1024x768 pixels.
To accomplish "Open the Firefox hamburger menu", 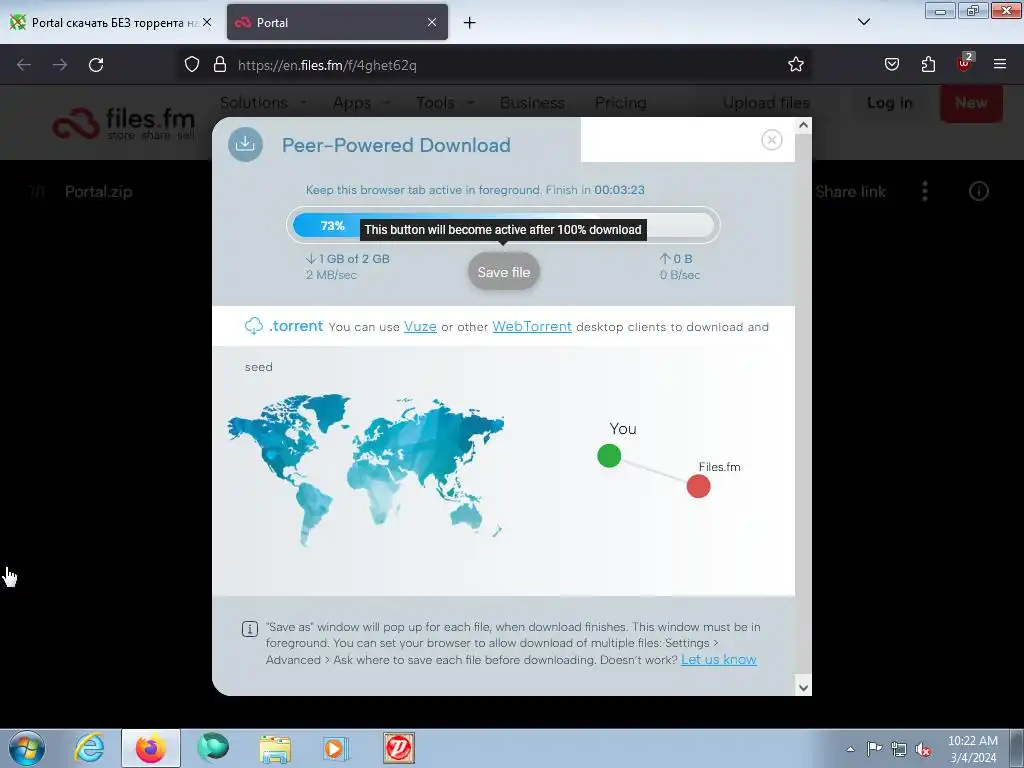I will click(x=1000, y=64).
